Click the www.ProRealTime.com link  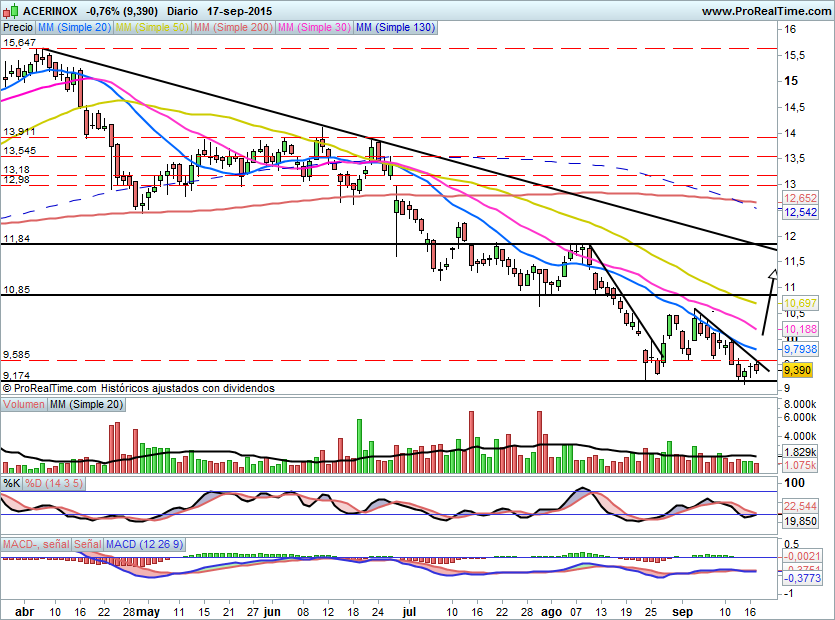click(765, 10)
